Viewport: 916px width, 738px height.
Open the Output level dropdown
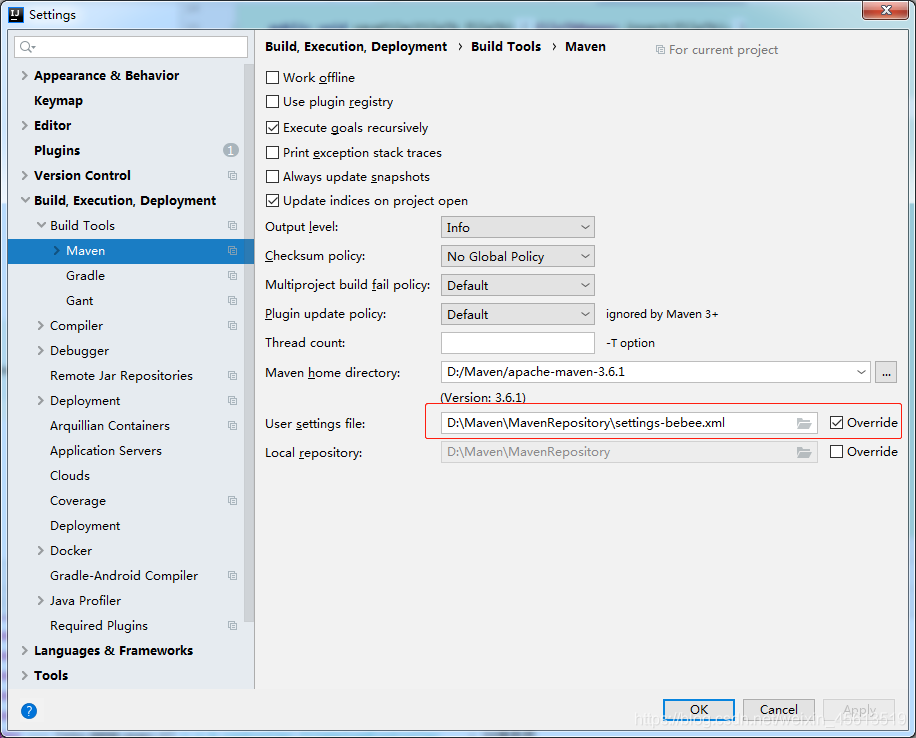coord(517,227)
